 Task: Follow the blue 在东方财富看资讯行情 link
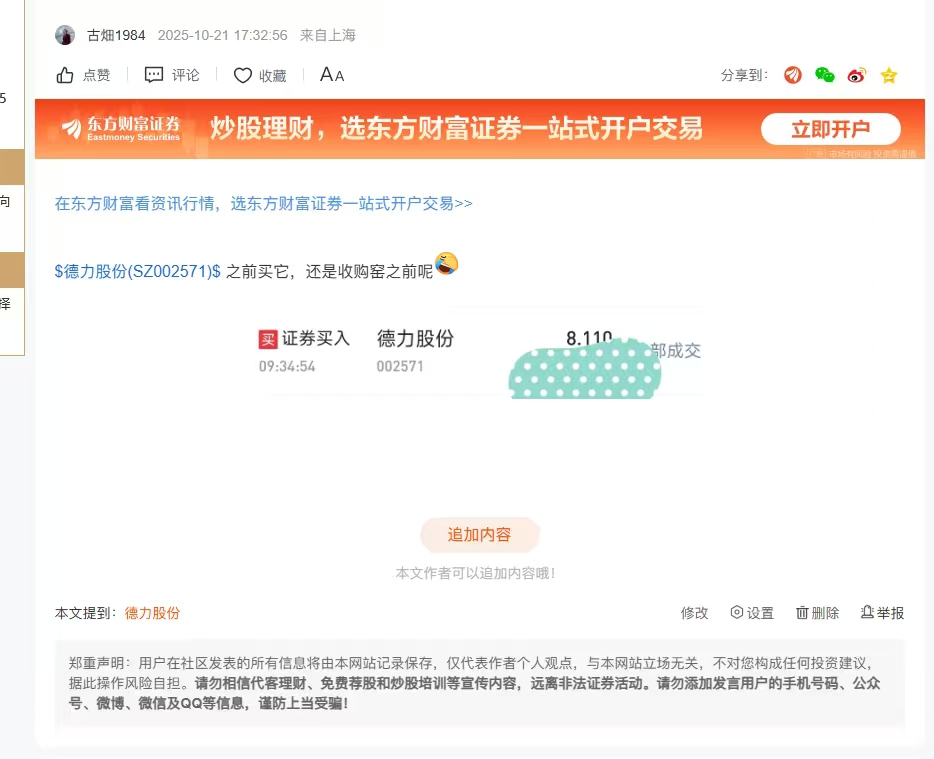coord(263,204)
